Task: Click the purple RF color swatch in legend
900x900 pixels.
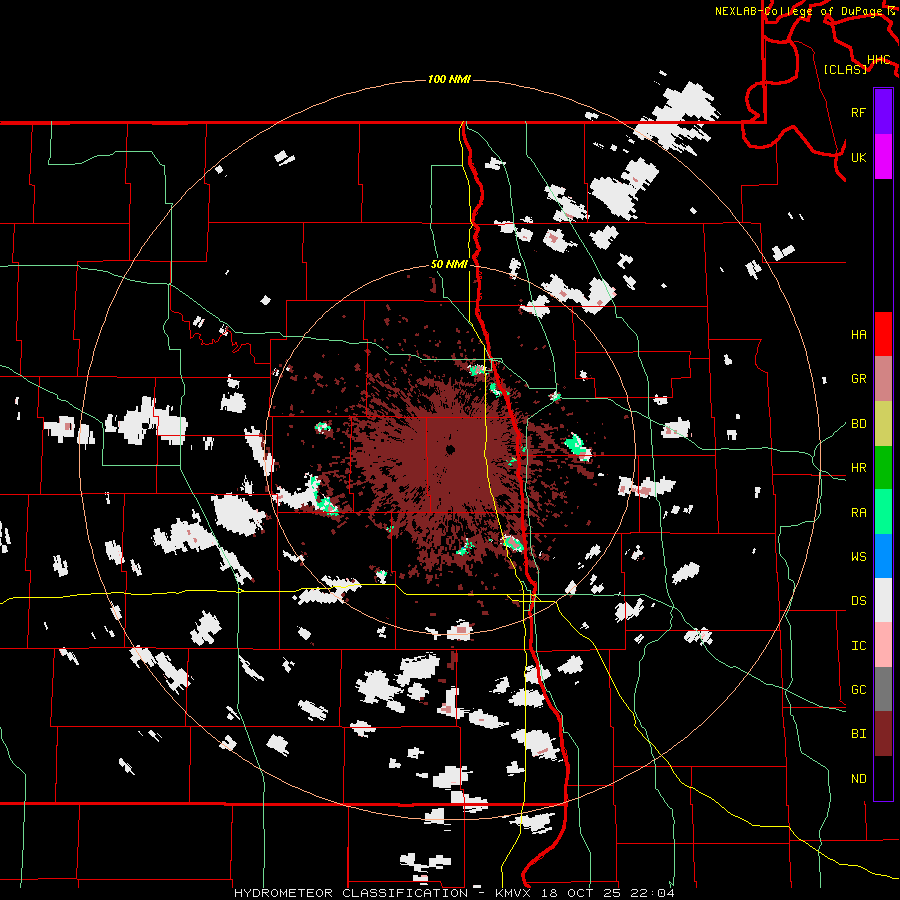Action: tap(883, 112)
